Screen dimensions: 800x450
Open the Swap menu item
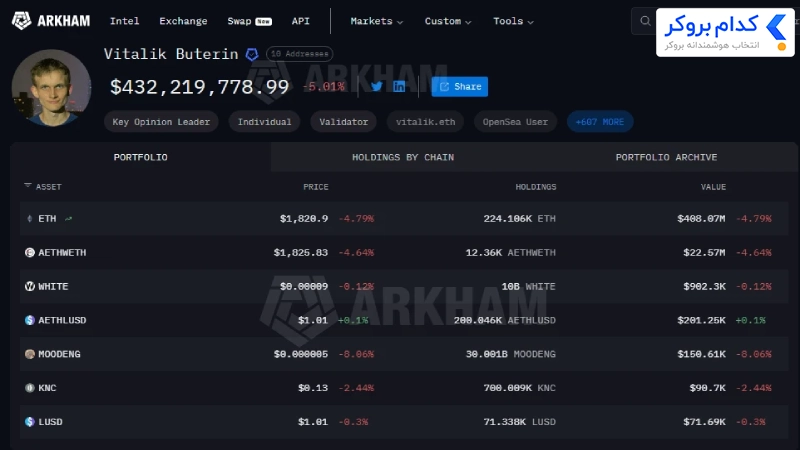[x=249, y=21]
